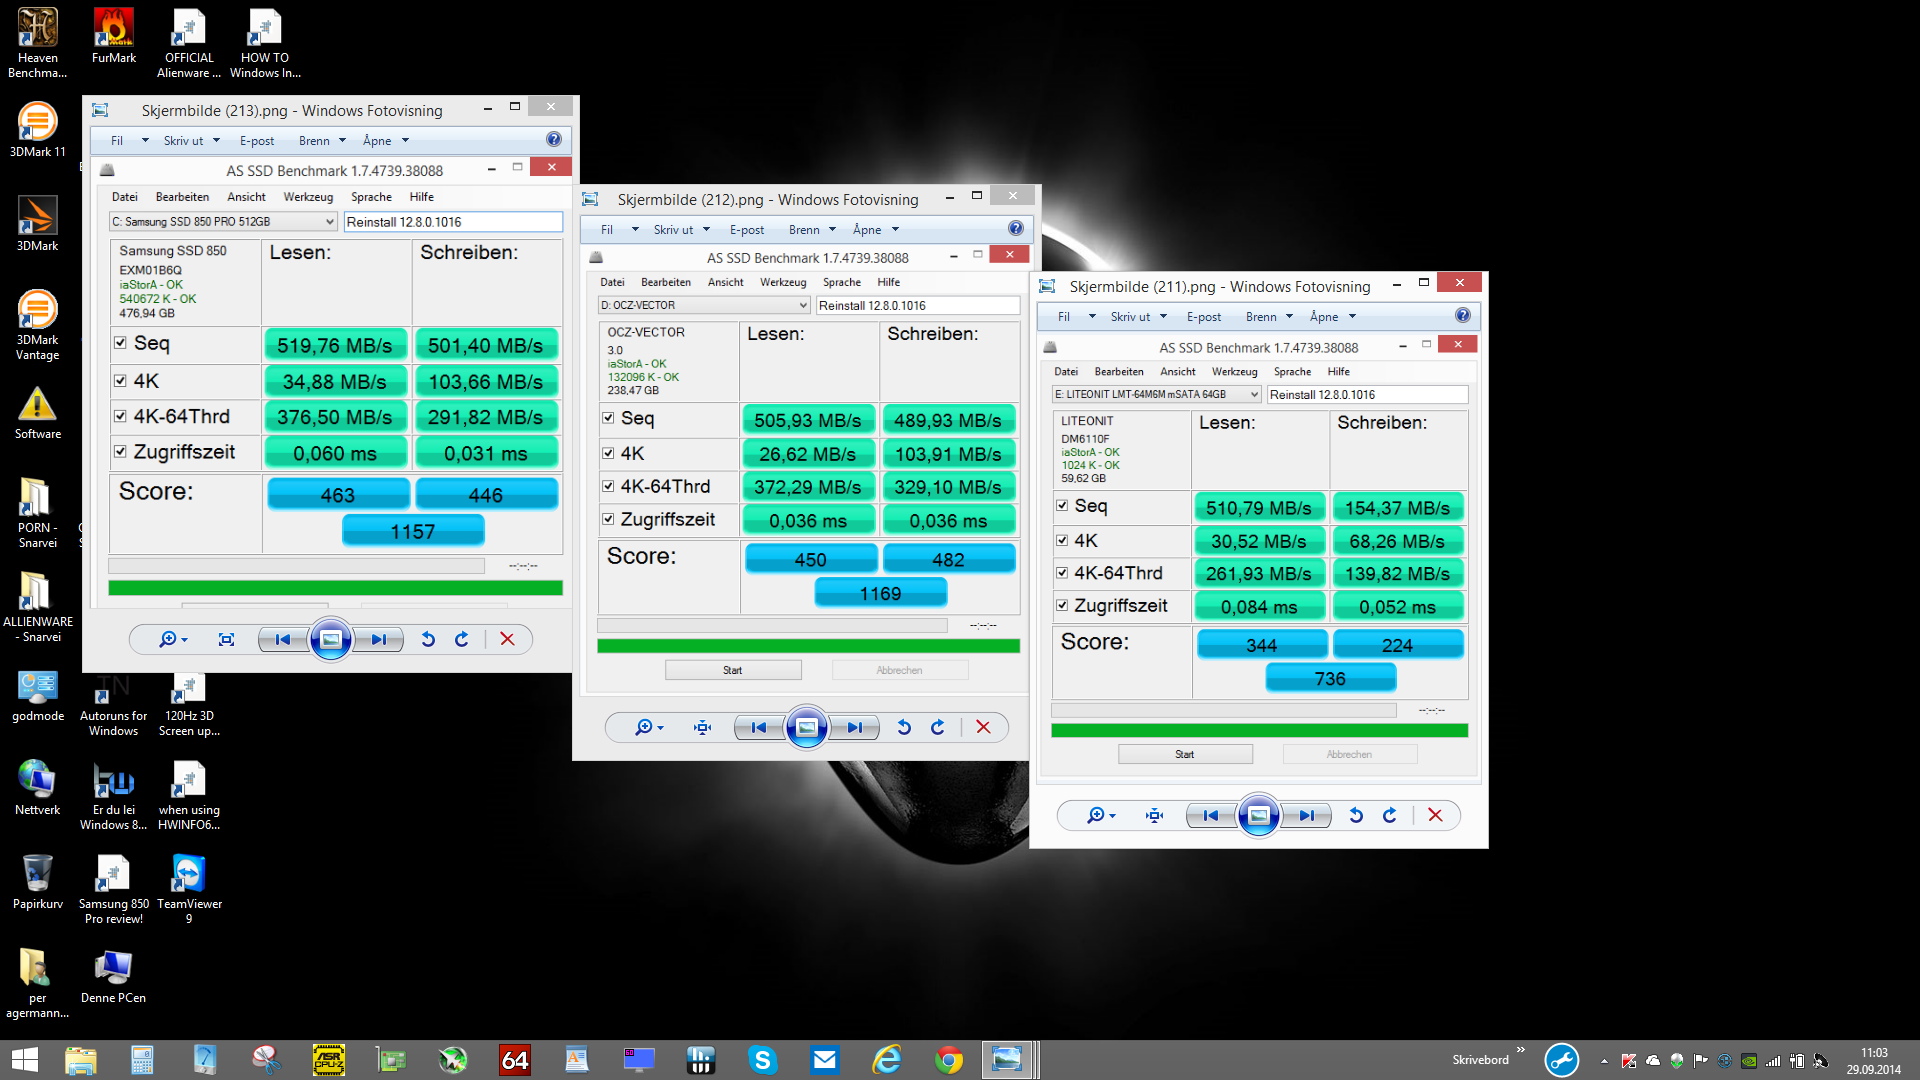Click Start button in LITEONIT benchmark

coord(1185,754)
